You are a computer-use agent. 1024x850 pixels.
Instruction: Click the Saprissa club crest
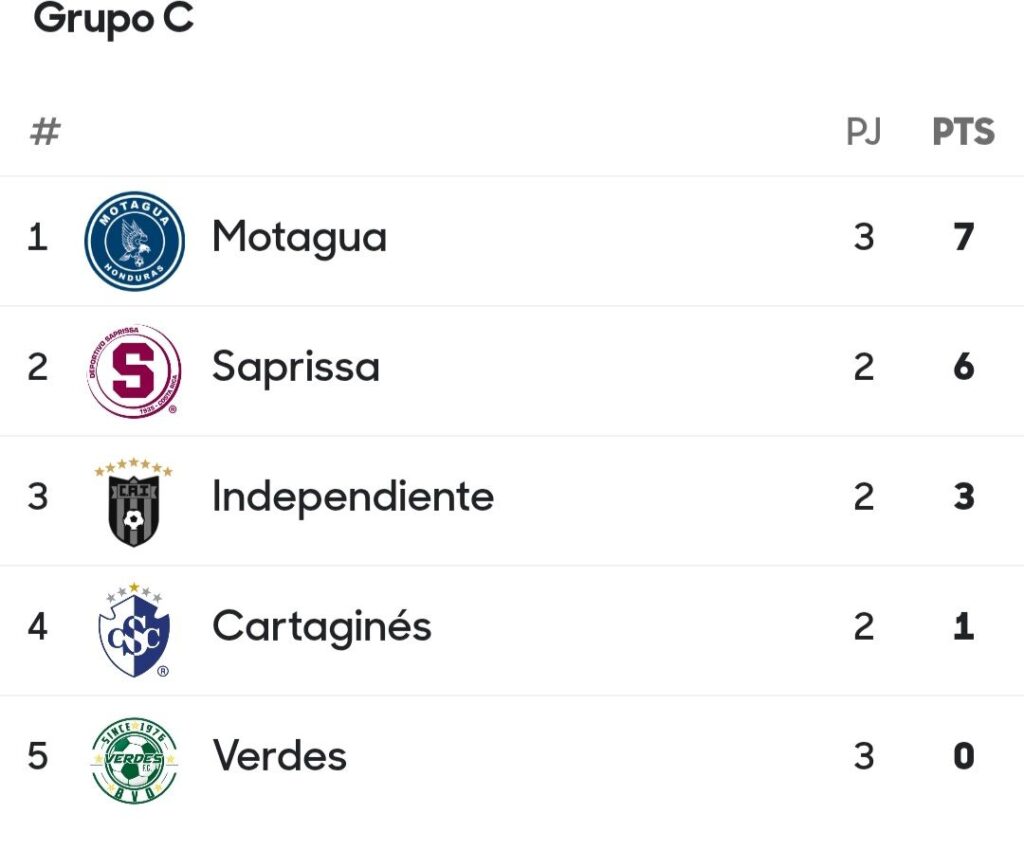coord(134,371)
